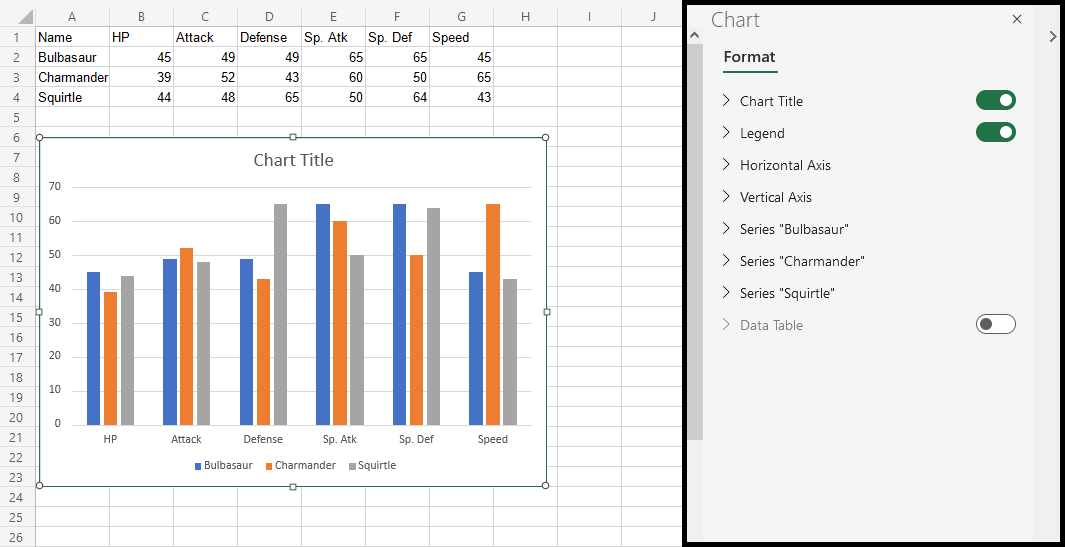Click the Select All corner of the sheet
The width and height of the screenshot is (1065, 547).
pyautogui.click(x=17, y=17)
